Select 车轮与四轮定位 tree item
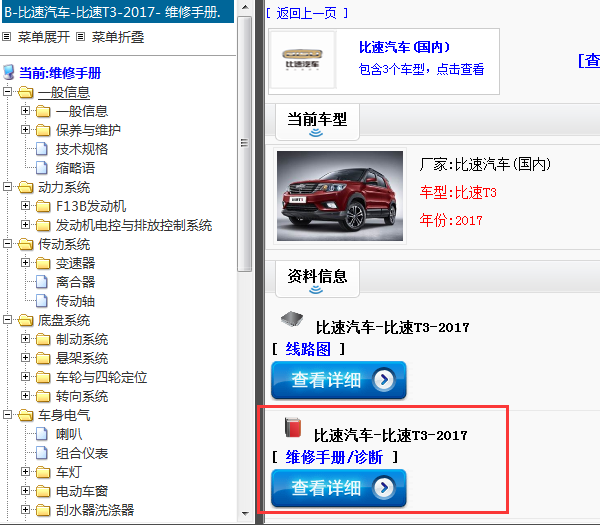This screenshot has width=600, height=525. coord(101,377)
